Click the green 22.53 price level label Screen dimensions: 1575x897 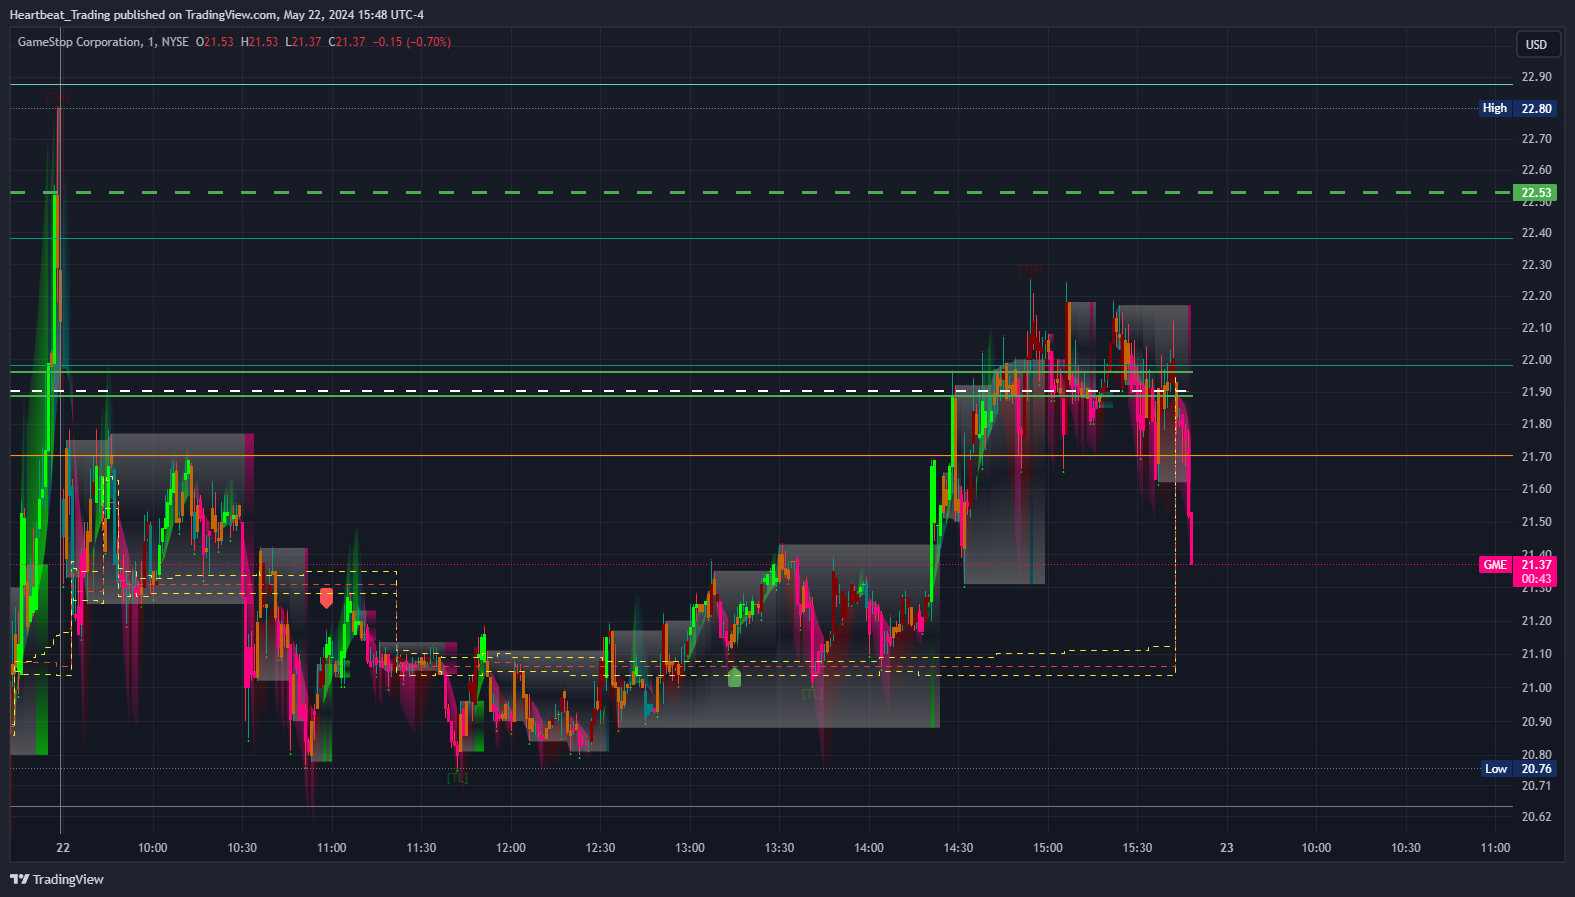tap(1536, 193)
